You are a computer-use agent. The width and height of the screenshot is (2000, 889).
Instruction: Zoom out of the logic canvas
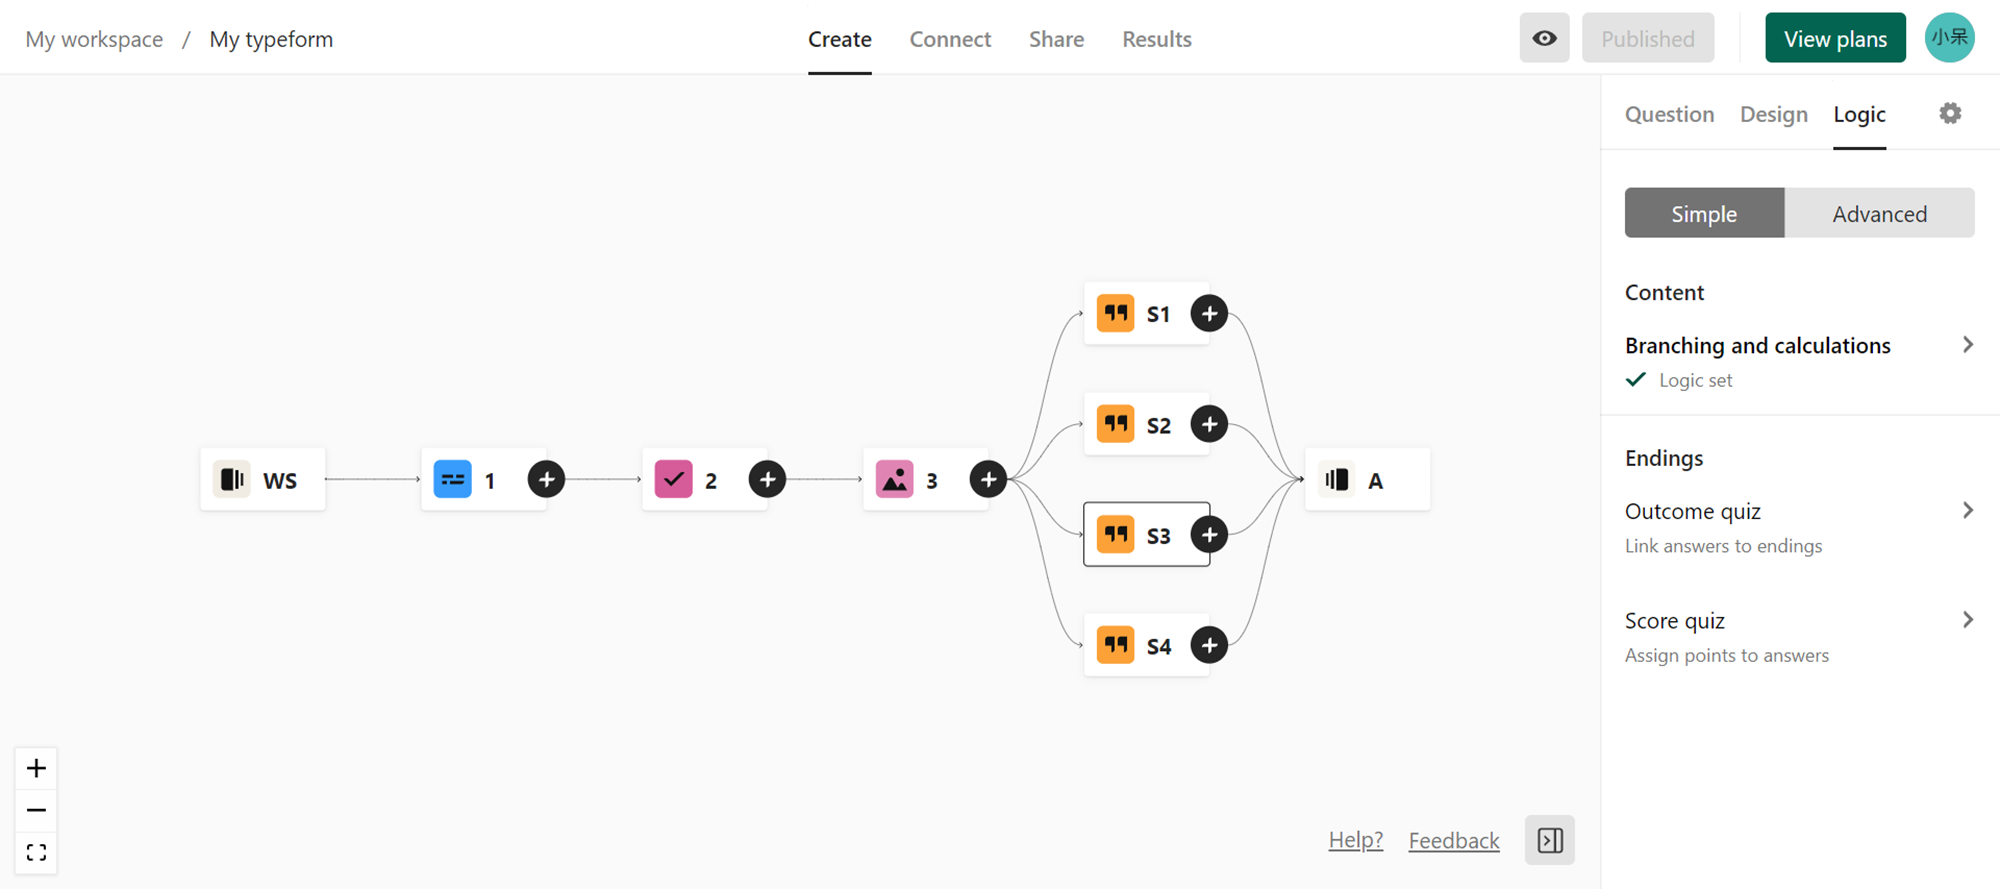36,810
